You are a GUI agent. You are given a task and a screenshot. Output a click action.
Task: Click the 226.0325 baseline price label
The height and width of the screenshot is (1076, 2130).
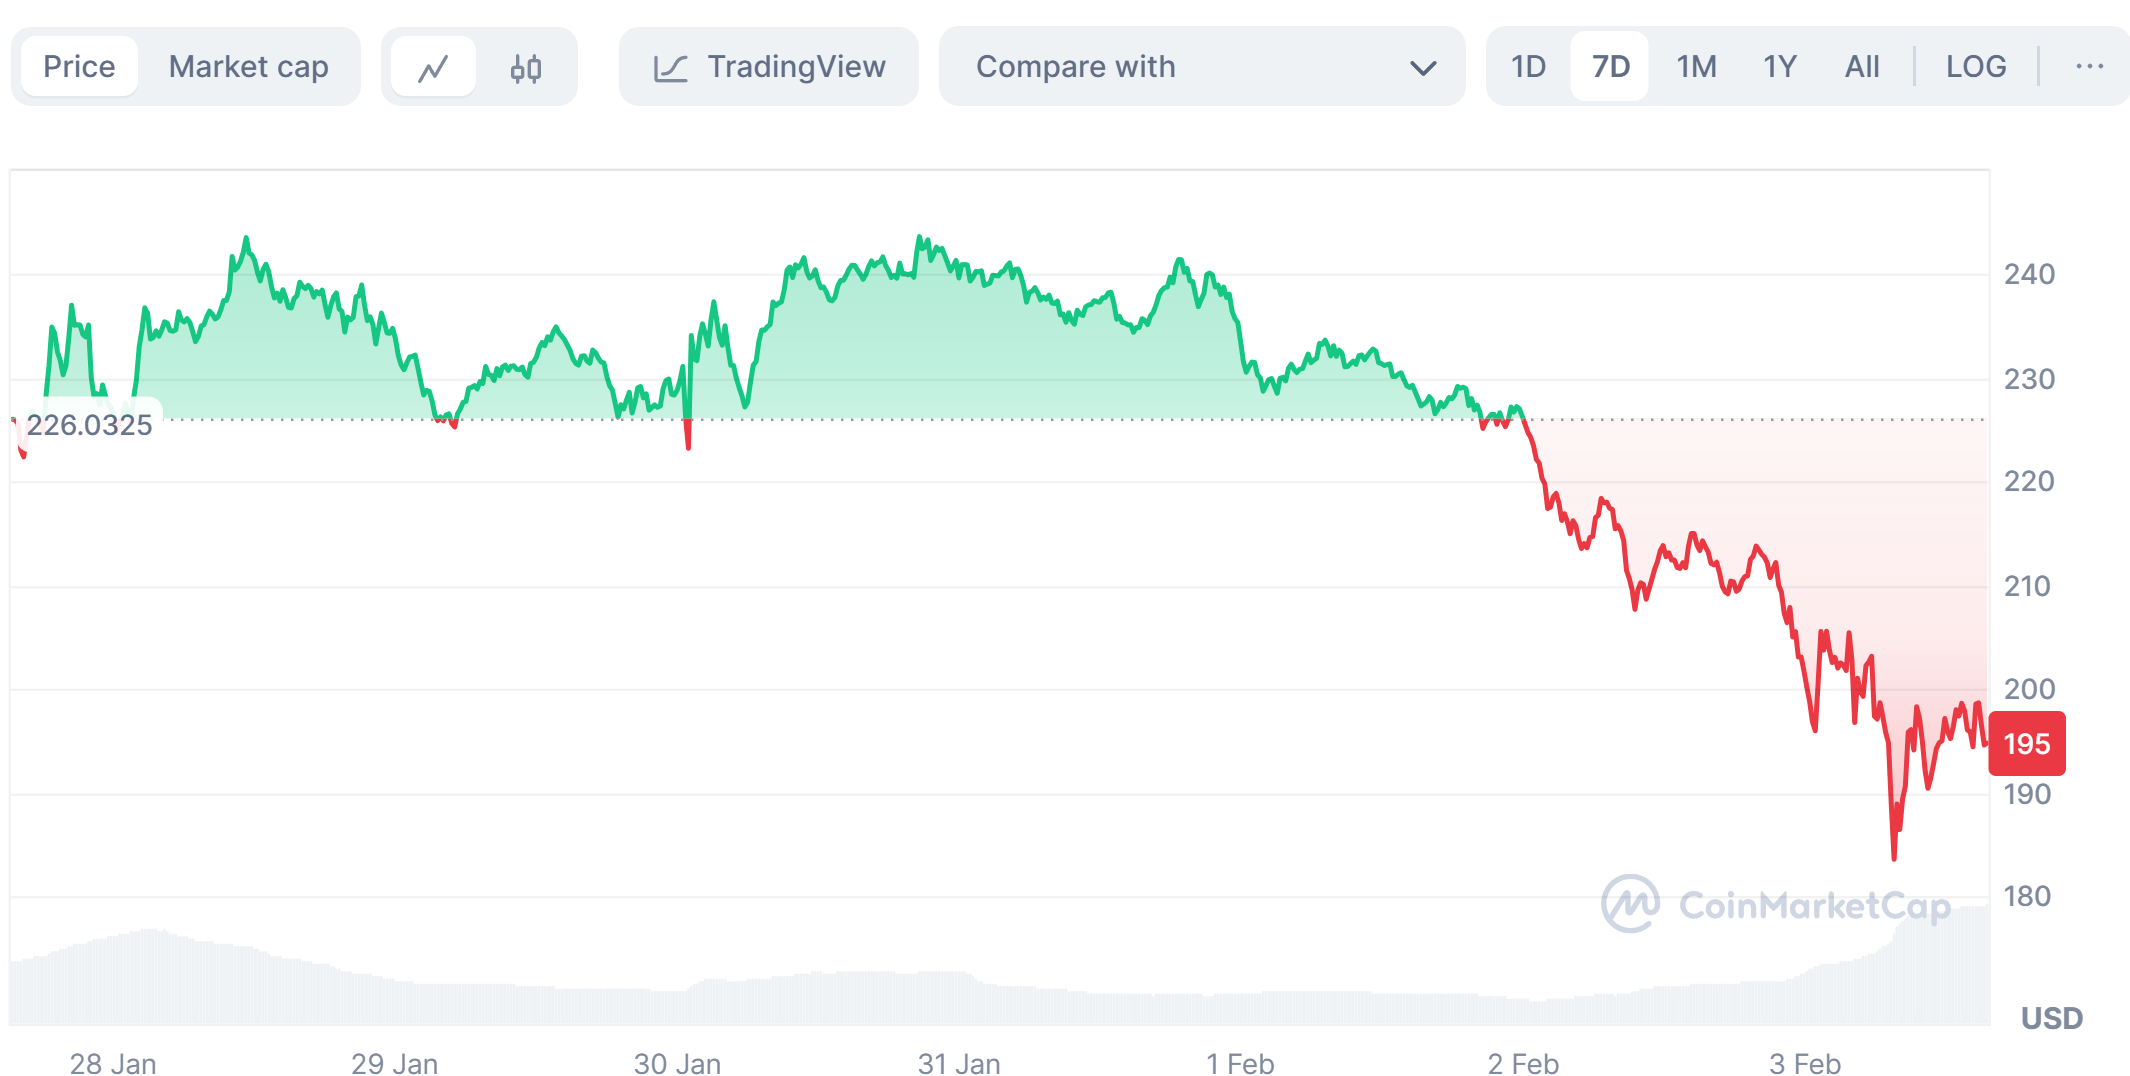[89, 425]
